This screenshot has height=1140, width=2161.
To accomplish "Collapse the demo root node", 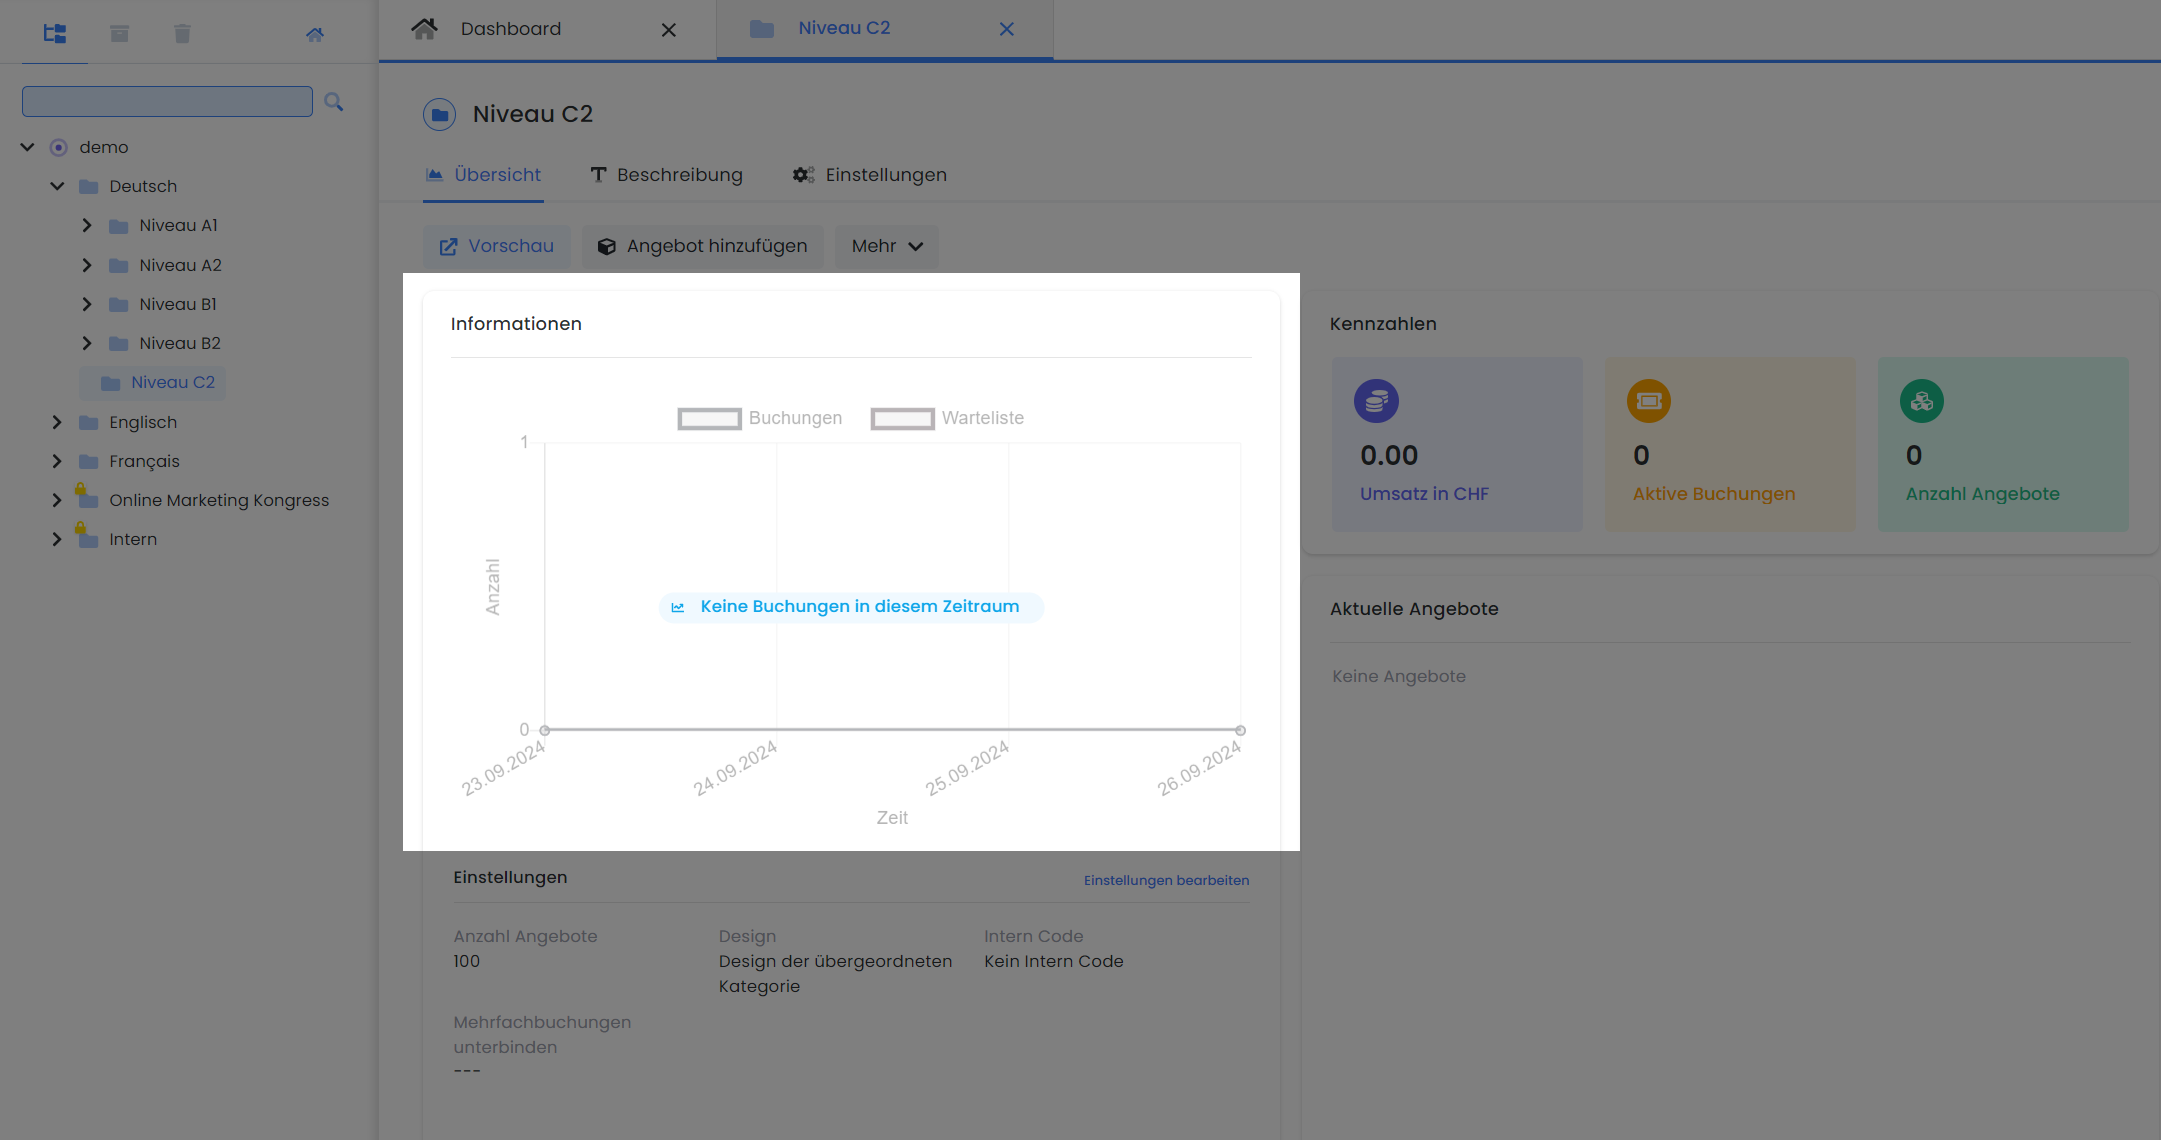I will pyautogui.click(x=28, y=147).
